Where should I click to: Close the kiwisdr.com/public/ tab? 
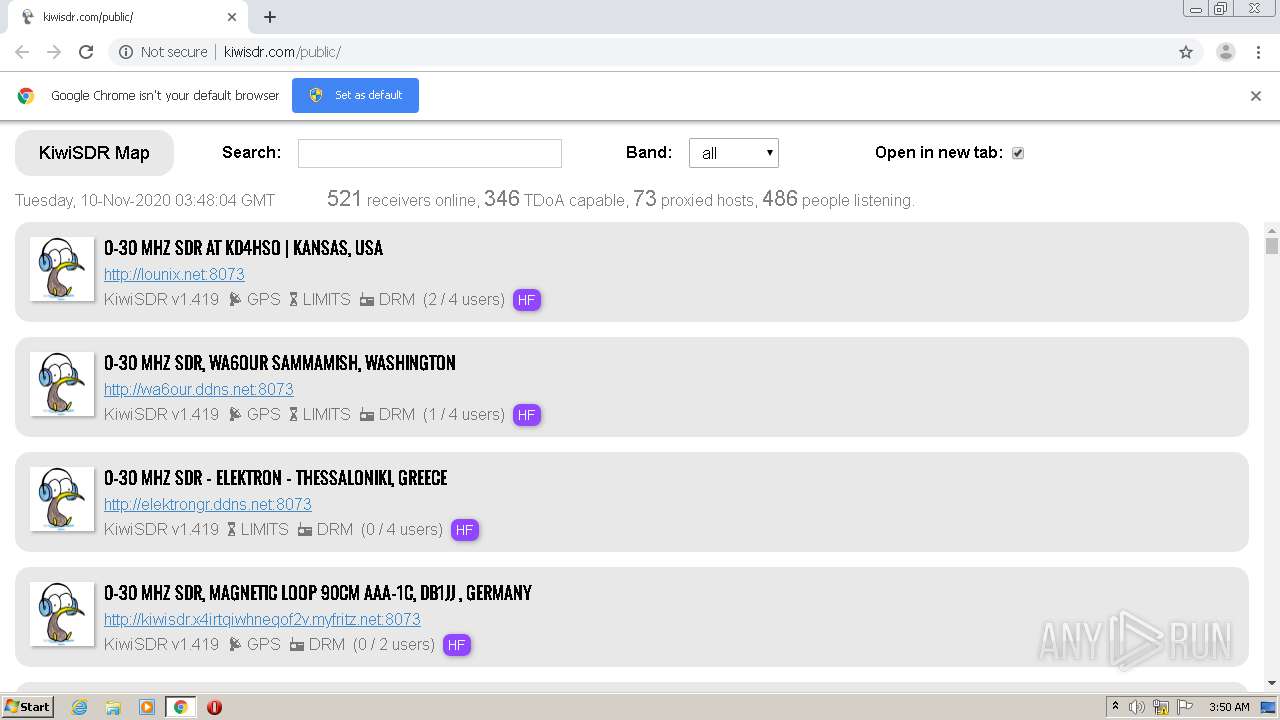pos(232,17)
